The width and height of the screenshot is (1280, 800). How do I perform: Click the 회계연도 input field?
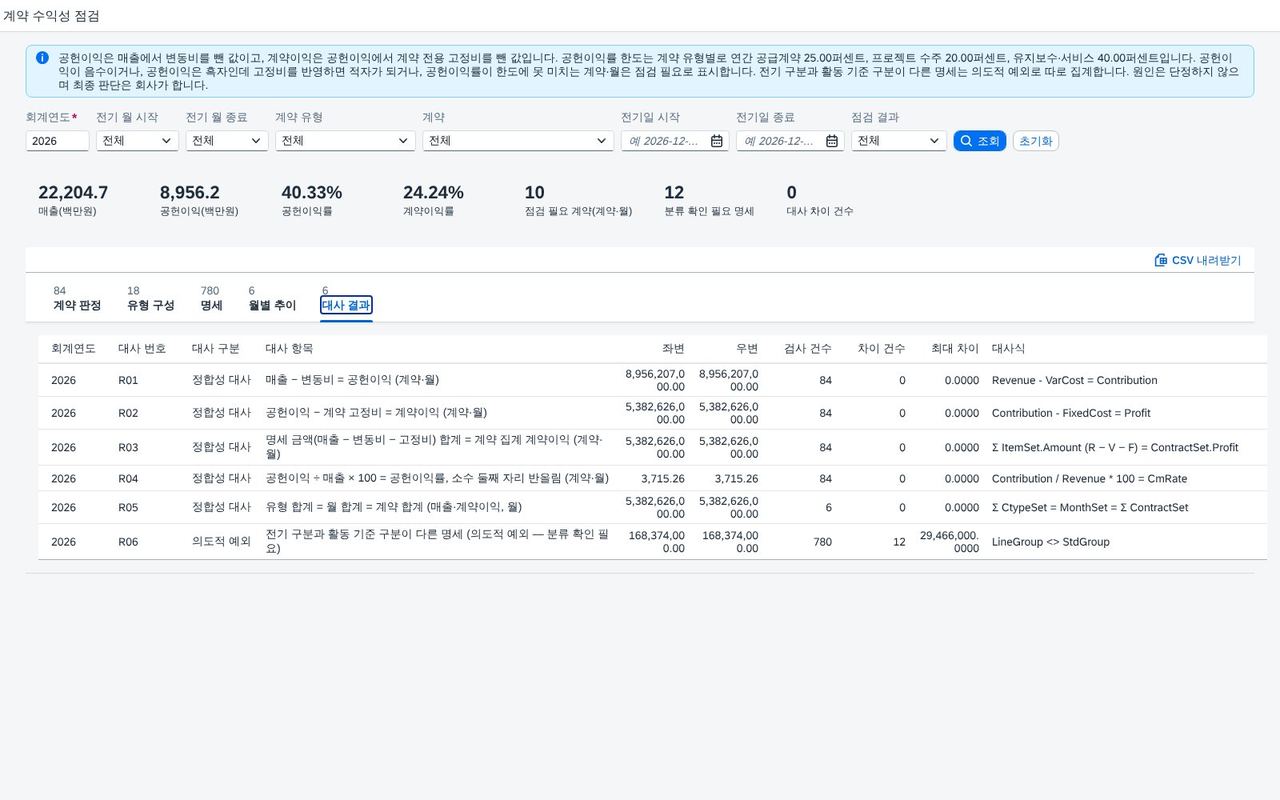click(x=57, y=141)
